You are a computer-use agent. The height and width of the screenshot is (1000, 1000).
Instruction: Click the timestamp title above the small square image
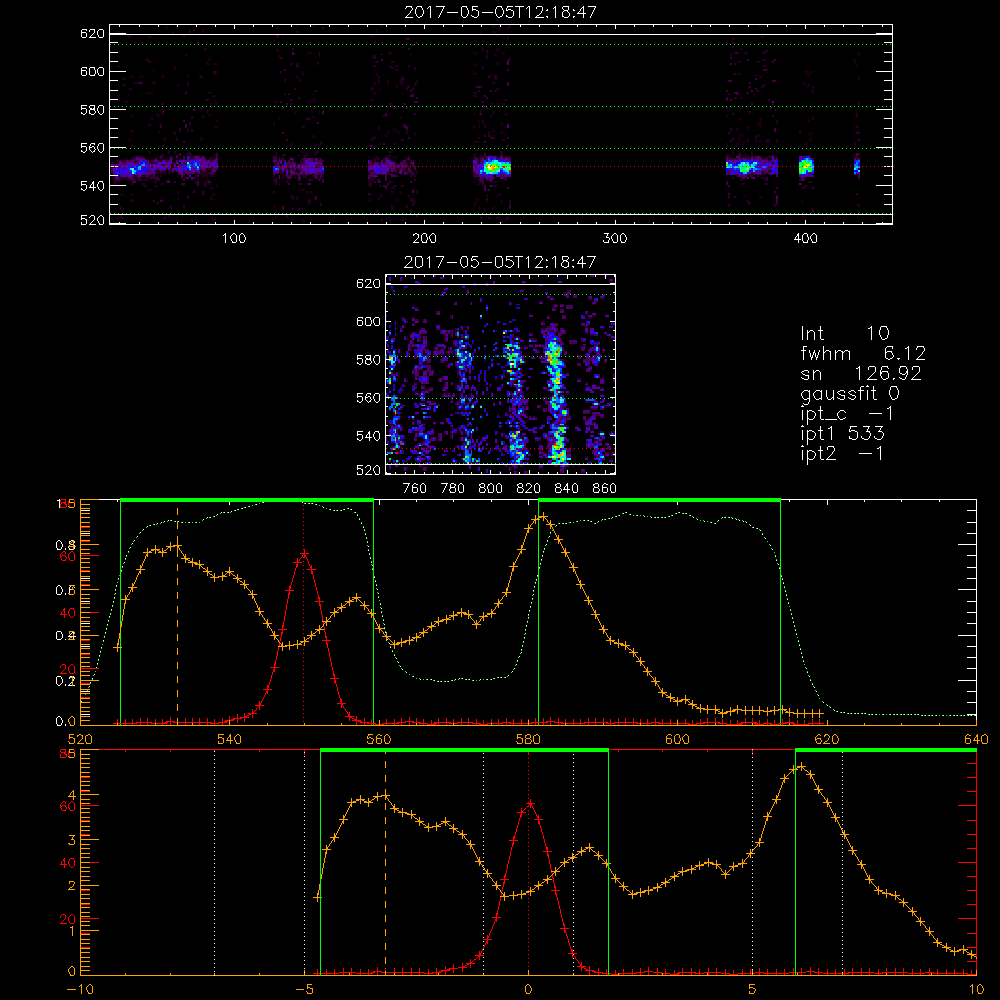click(x=500, y=262)
